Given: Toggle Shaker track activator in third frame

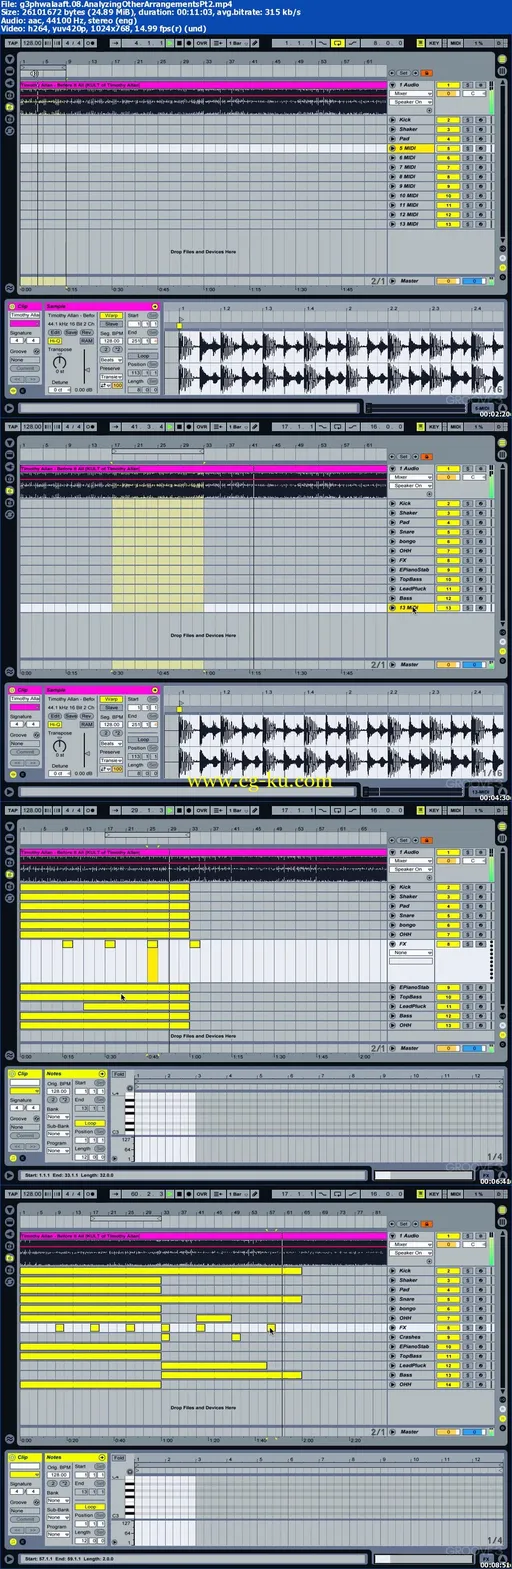Looking at the screenshot, I should tap(448, 897).
